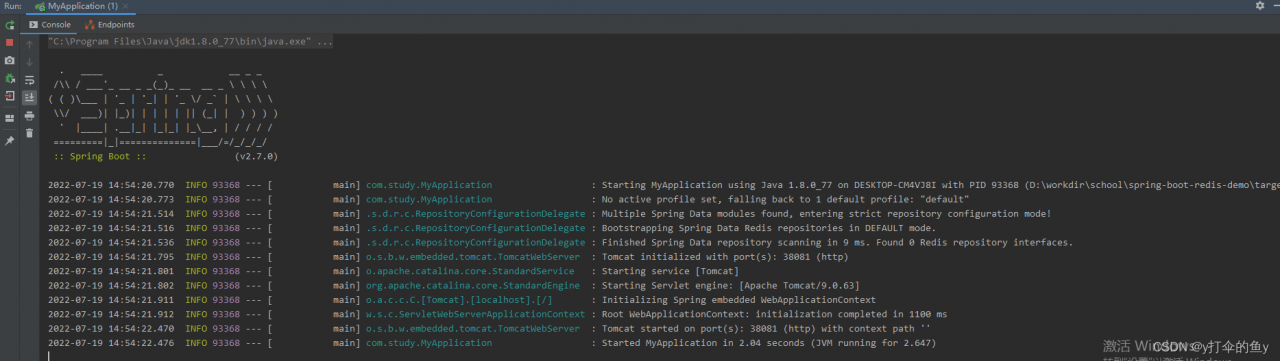Viewport: 1280px width, 361px height.
Task: Close the MyApplication (1) run tab
Action: [127, 6]
